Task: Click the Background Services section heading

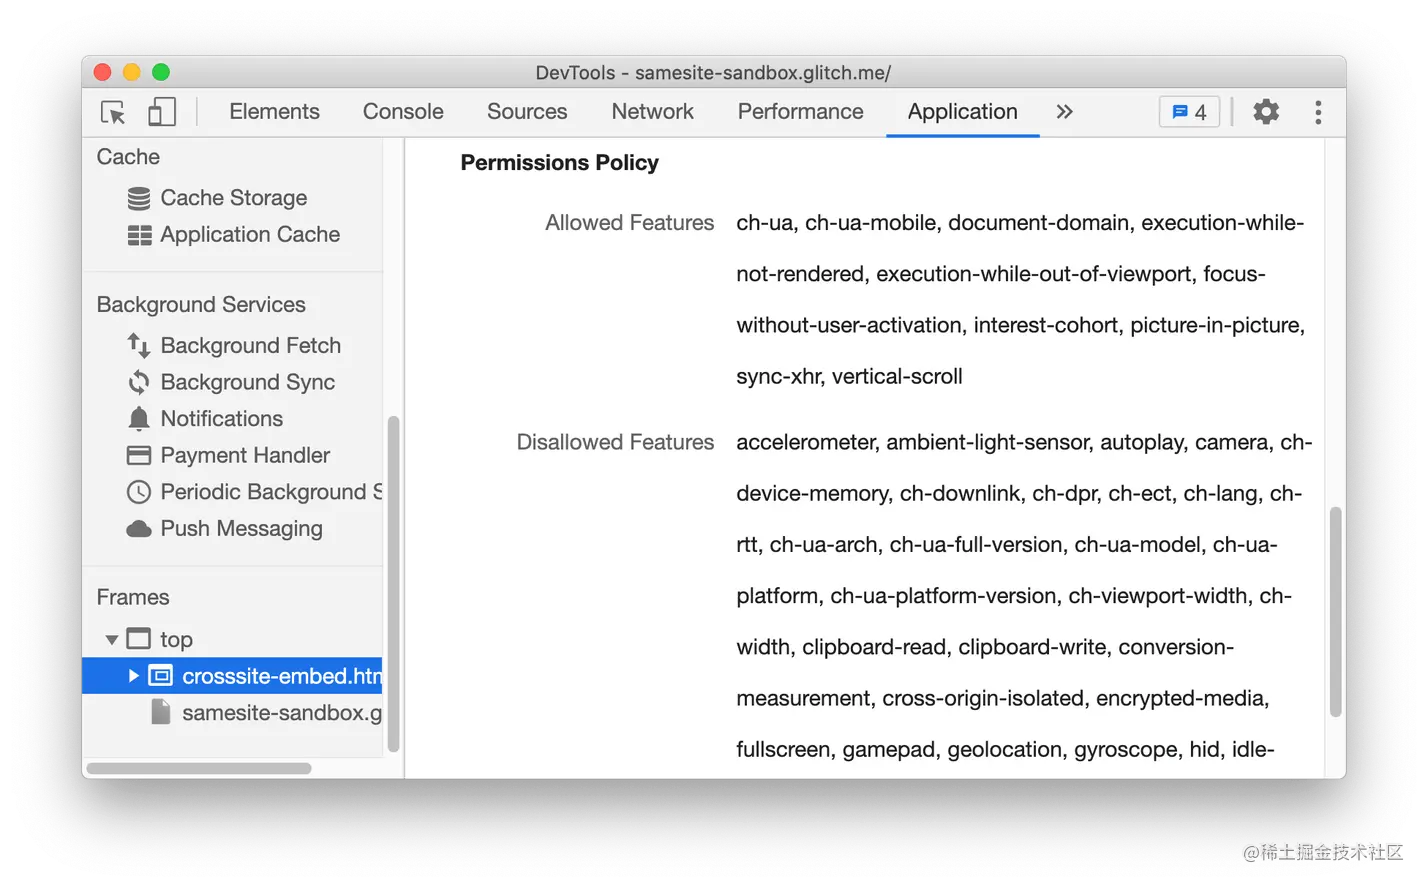Action: (201, 305)
